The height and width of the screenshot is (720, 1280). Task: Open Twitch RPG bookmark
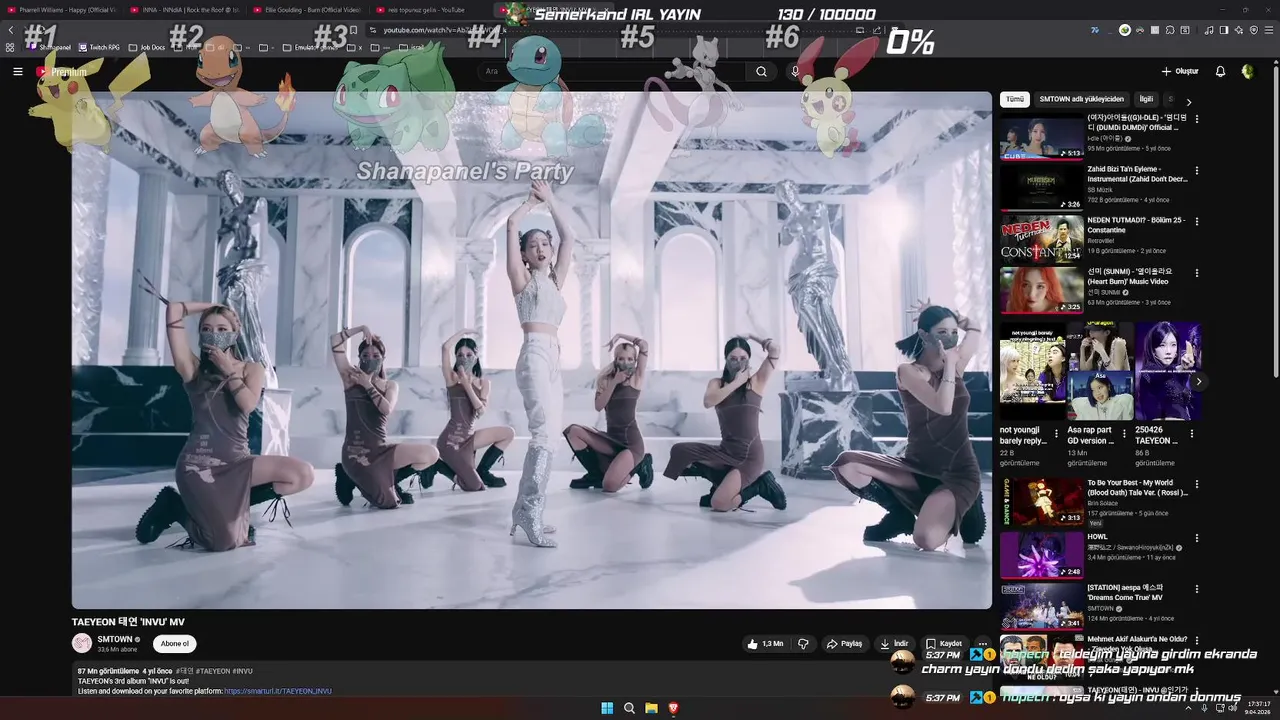click(100, 47)
